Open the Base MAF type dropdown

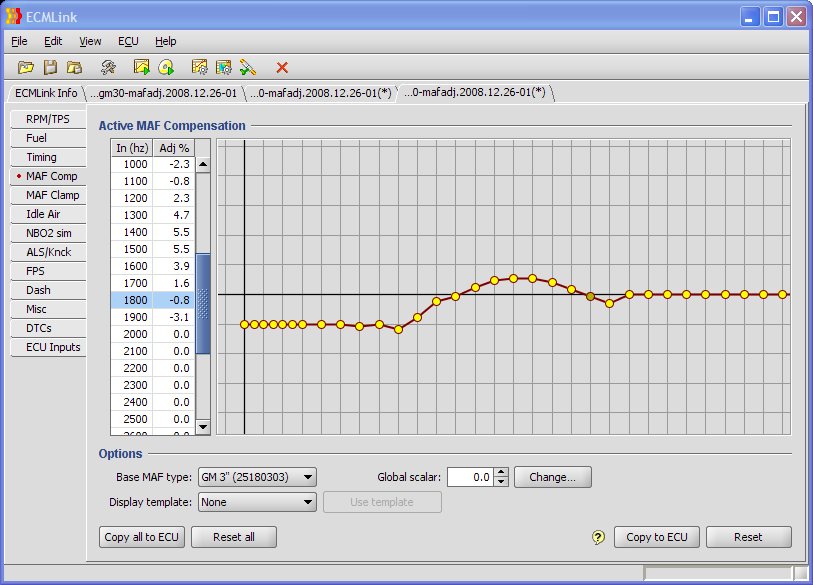pos(307,477)
